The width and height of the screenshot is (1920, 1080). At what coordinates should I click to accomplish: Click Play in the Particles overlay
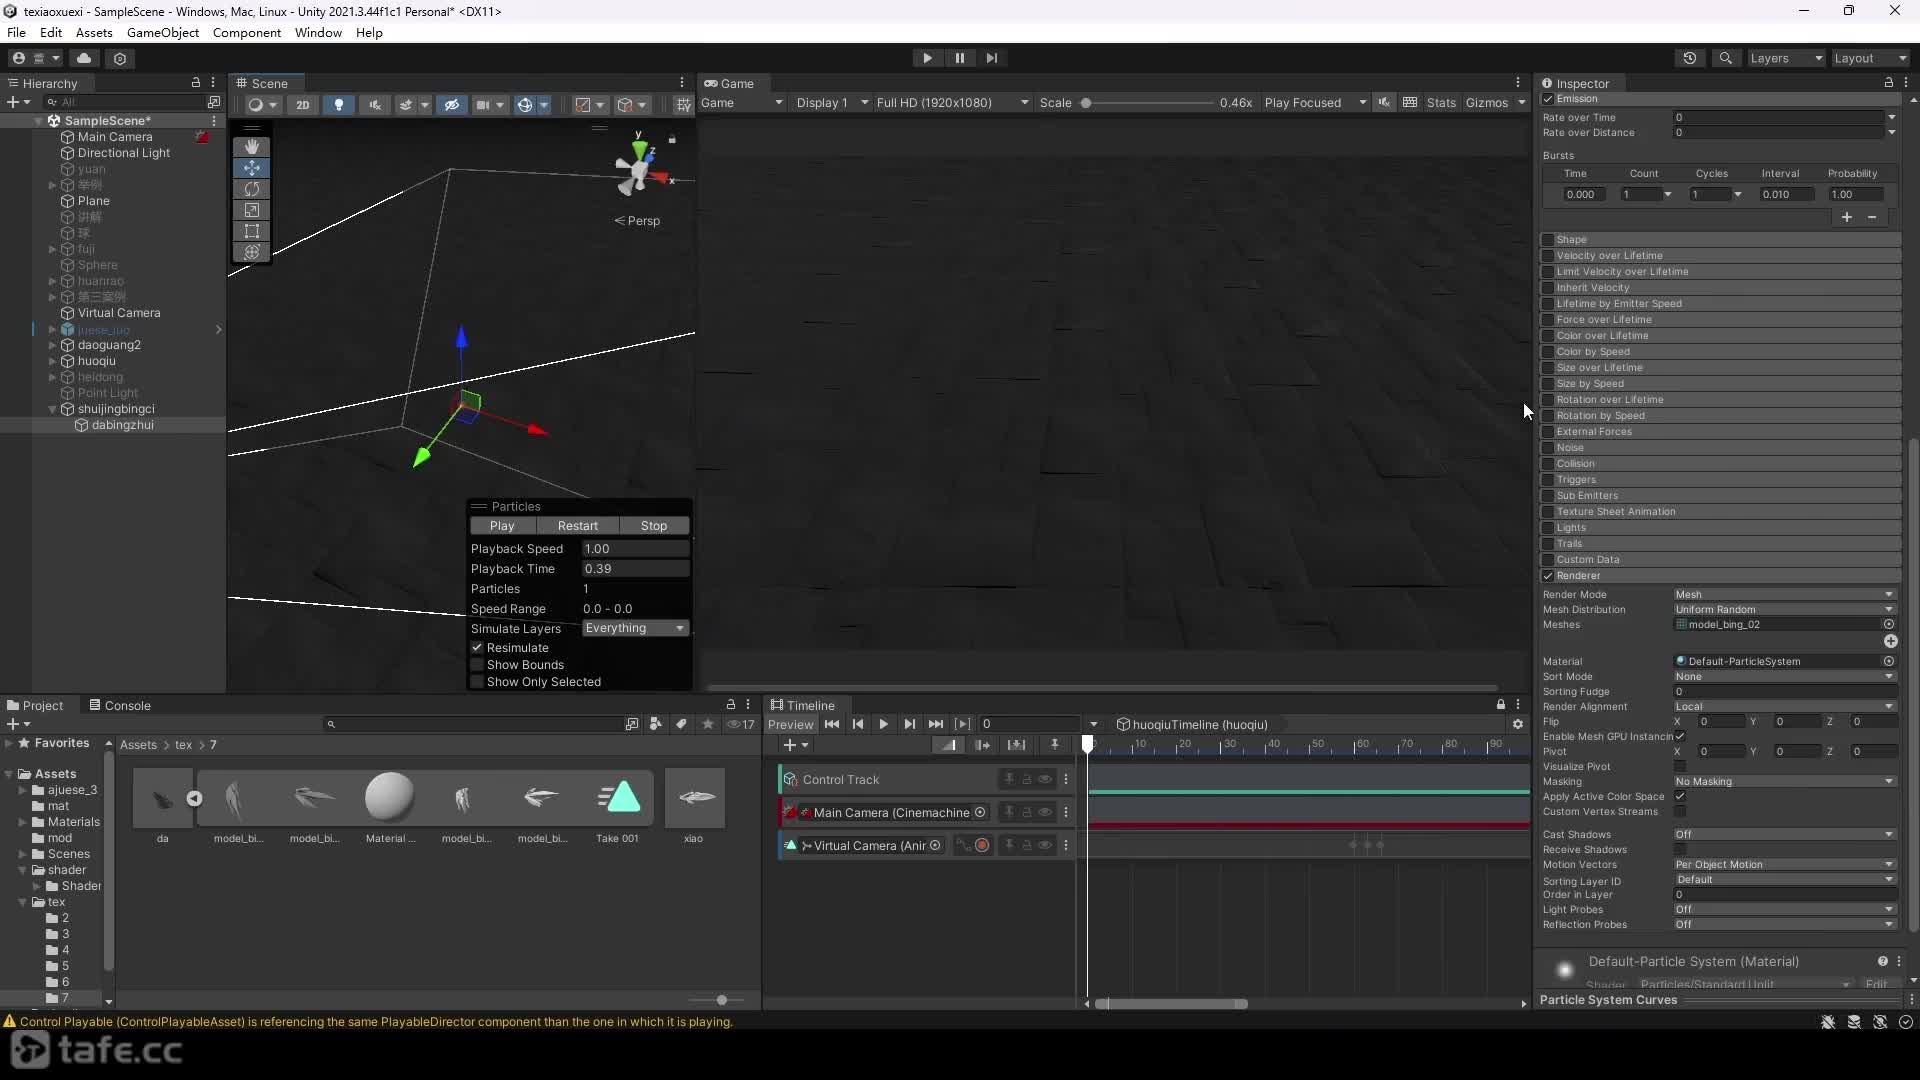(502, 526)
